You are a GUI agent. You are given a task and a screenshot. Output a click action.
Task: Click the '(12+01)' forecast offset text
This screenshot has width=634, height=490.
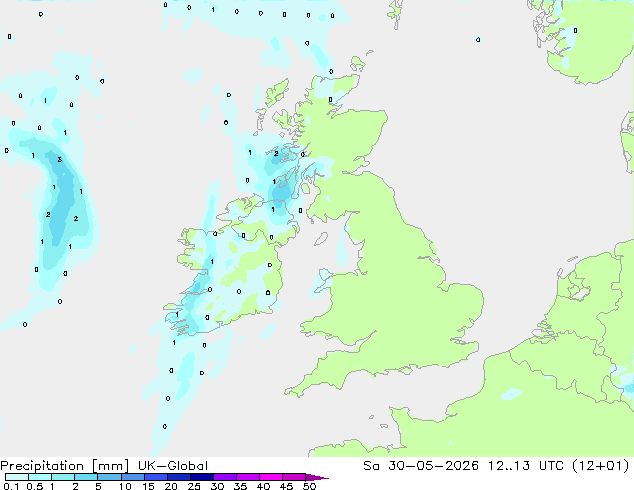tap(601, 466)
